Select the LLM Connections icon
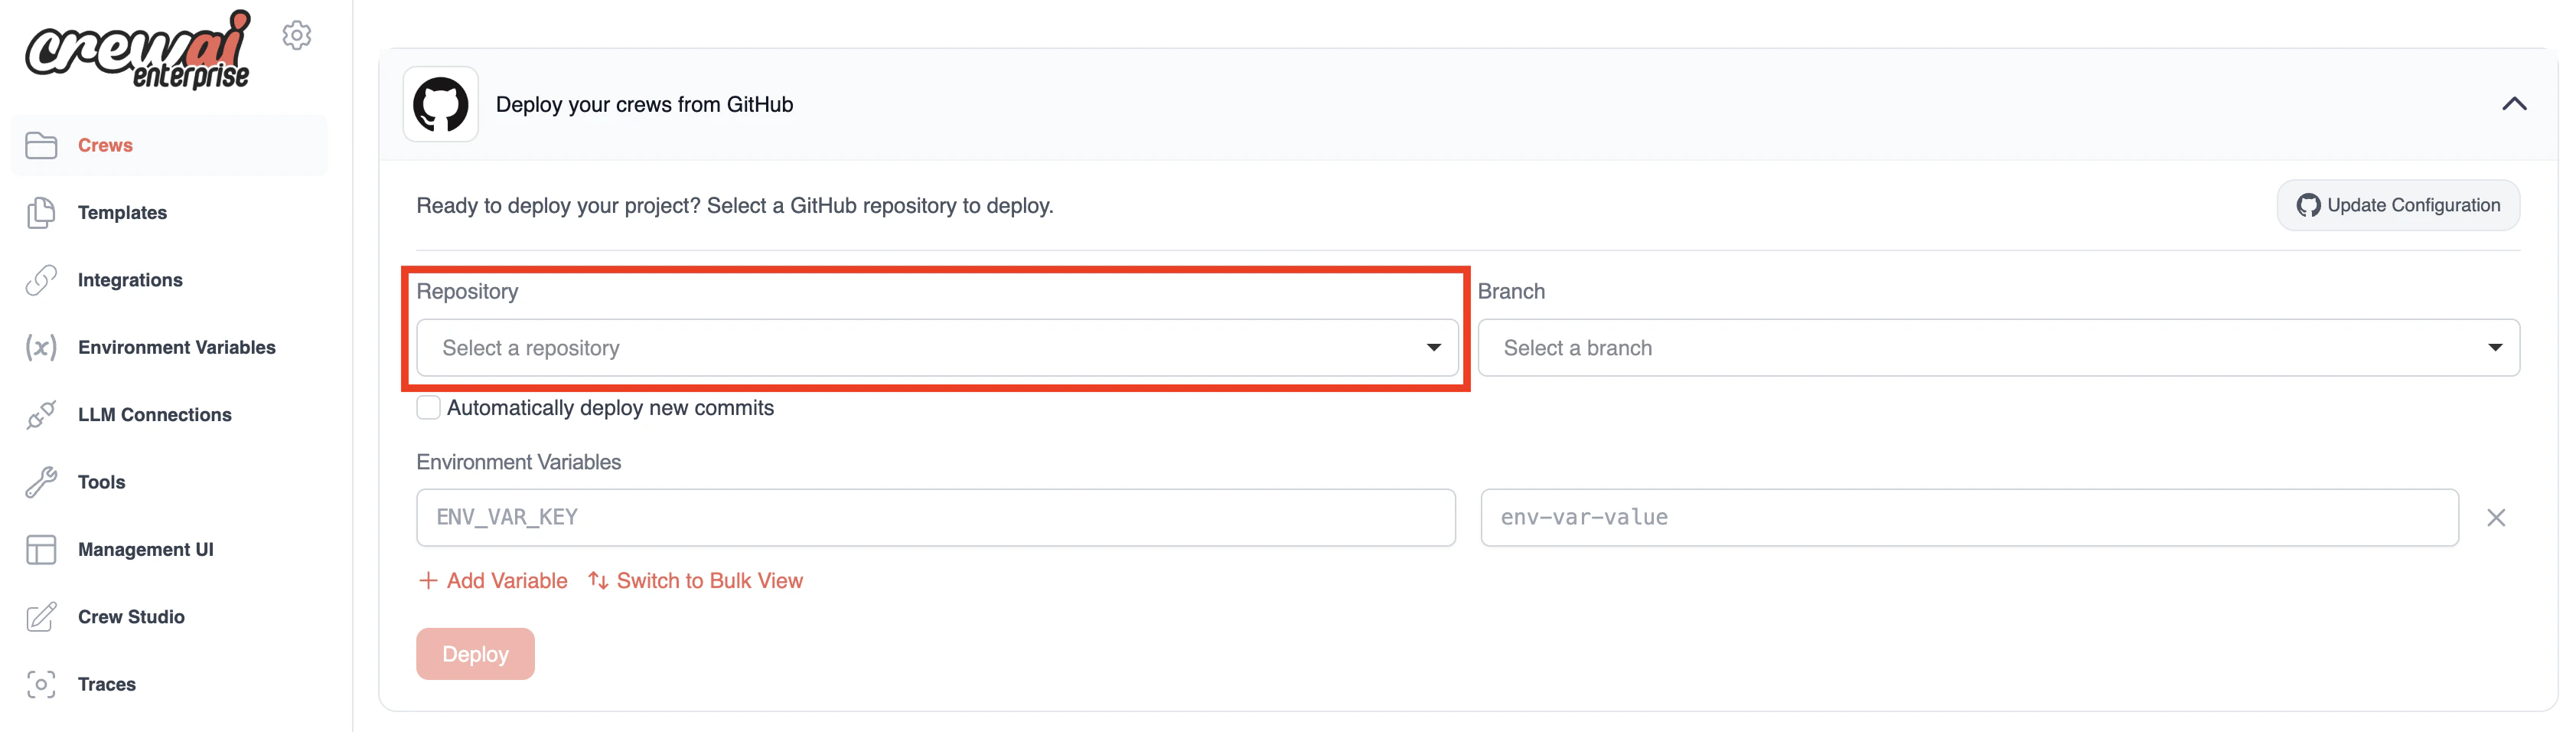This screenshot has width=2576, height=732. point(41,414)
